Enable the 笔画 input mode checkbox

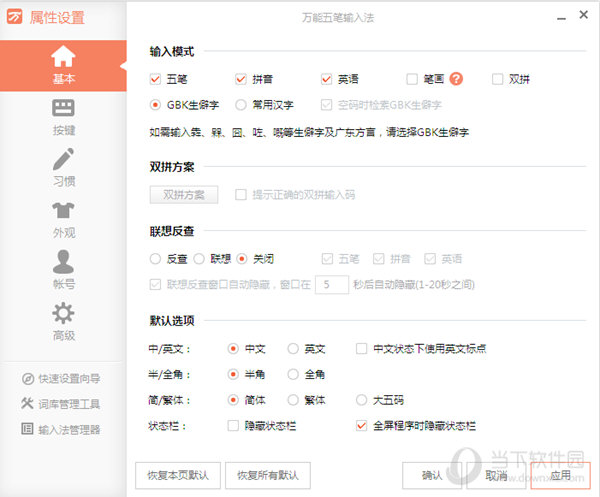point(412,79)
